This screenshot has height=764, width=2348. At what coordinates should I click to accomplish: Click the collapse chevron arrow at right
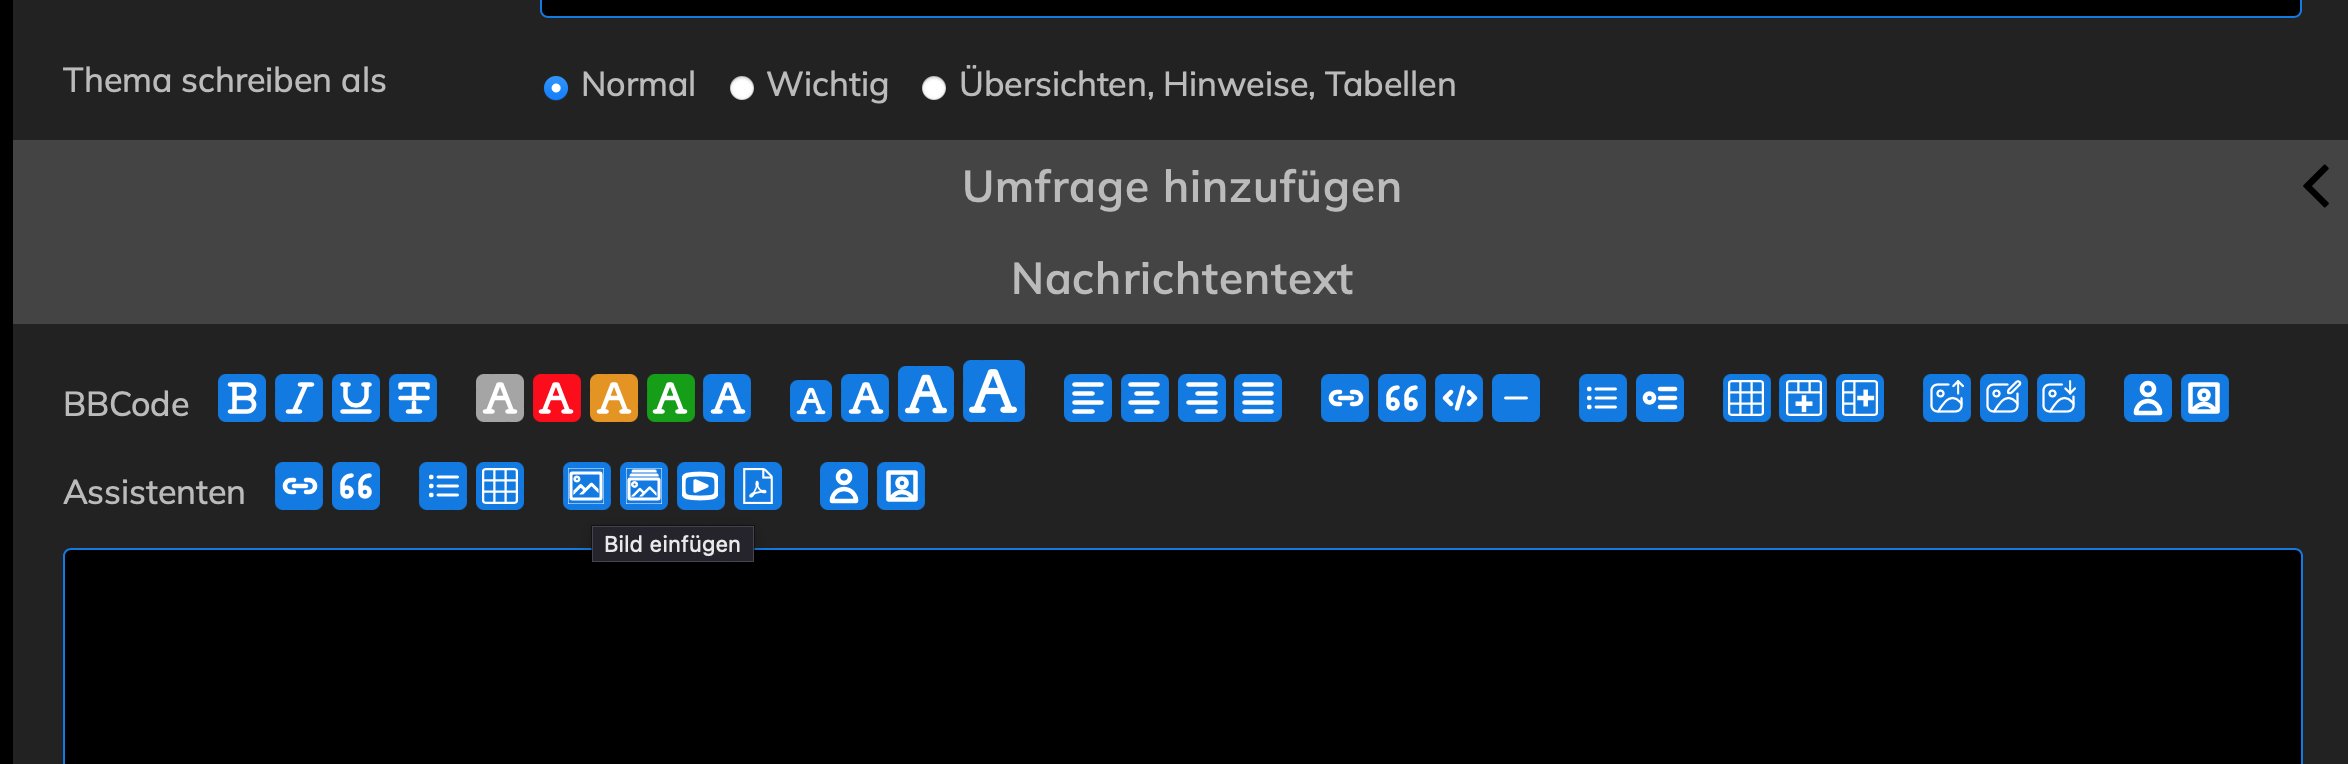[x=2316, y=187]
